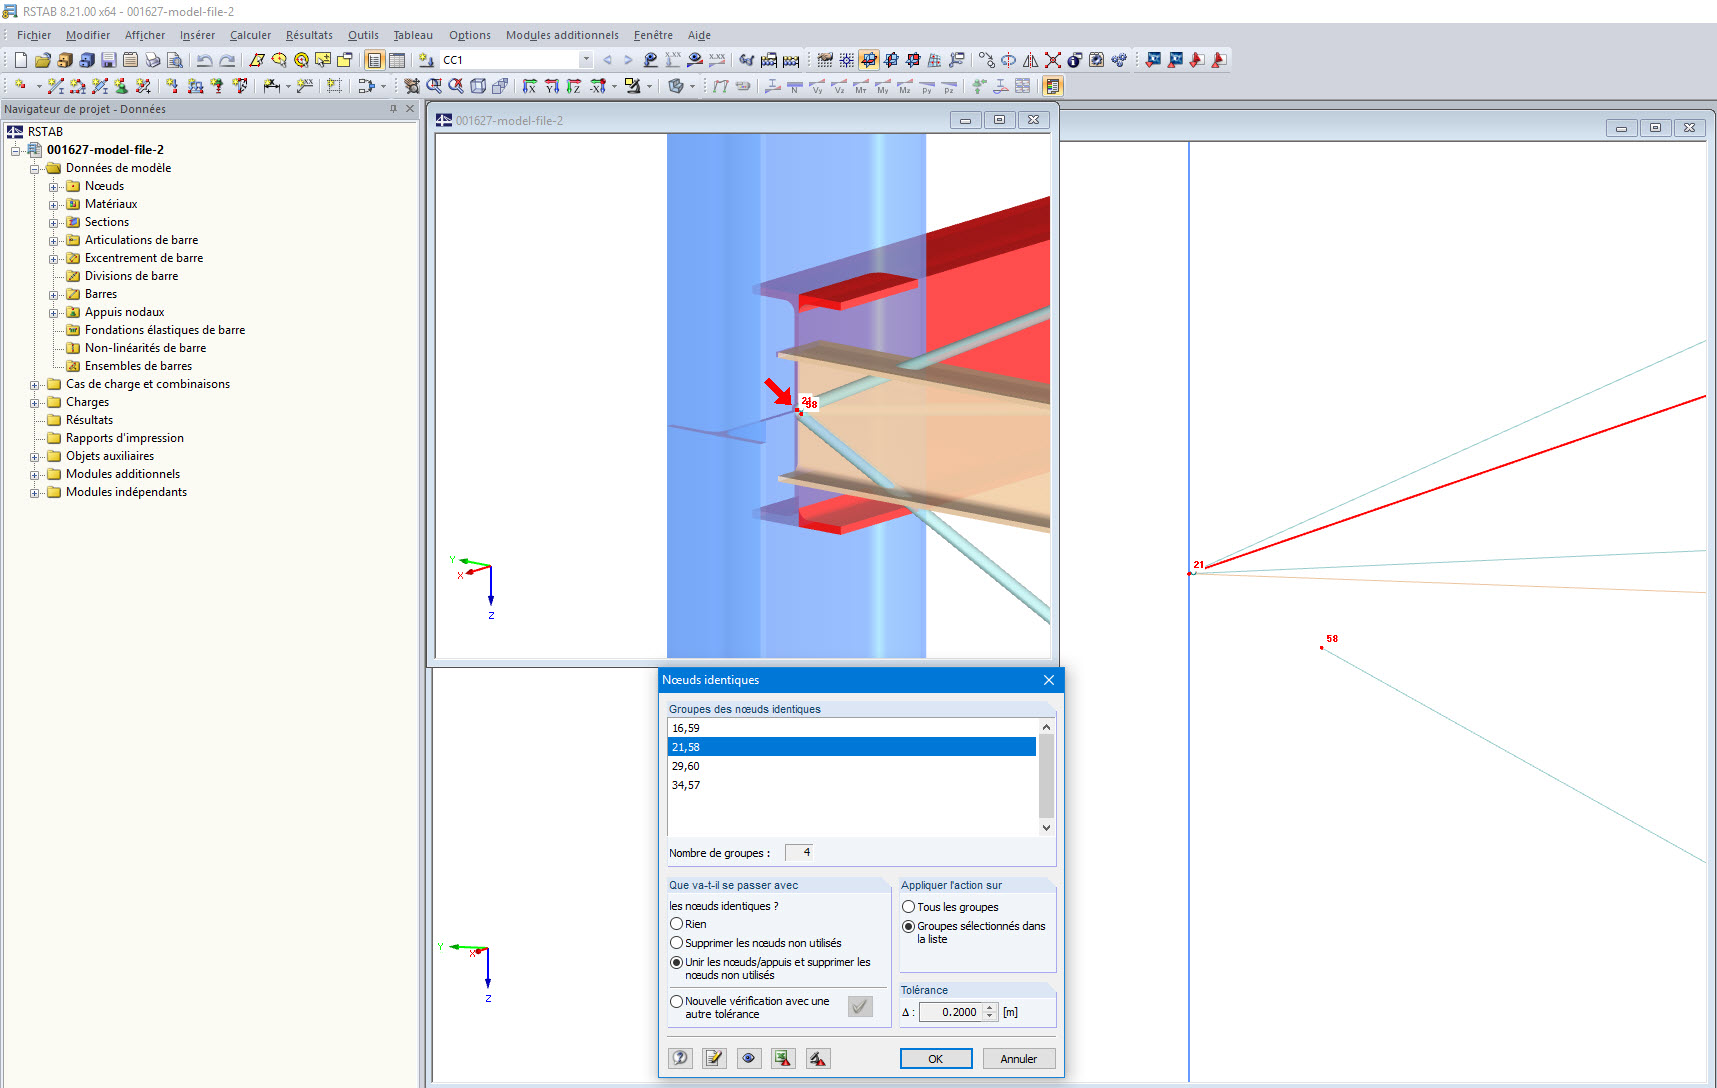Select 'Unir les nœuds/appuis' radio option
The image size is (1717, 1088).
tap(677, 962)
